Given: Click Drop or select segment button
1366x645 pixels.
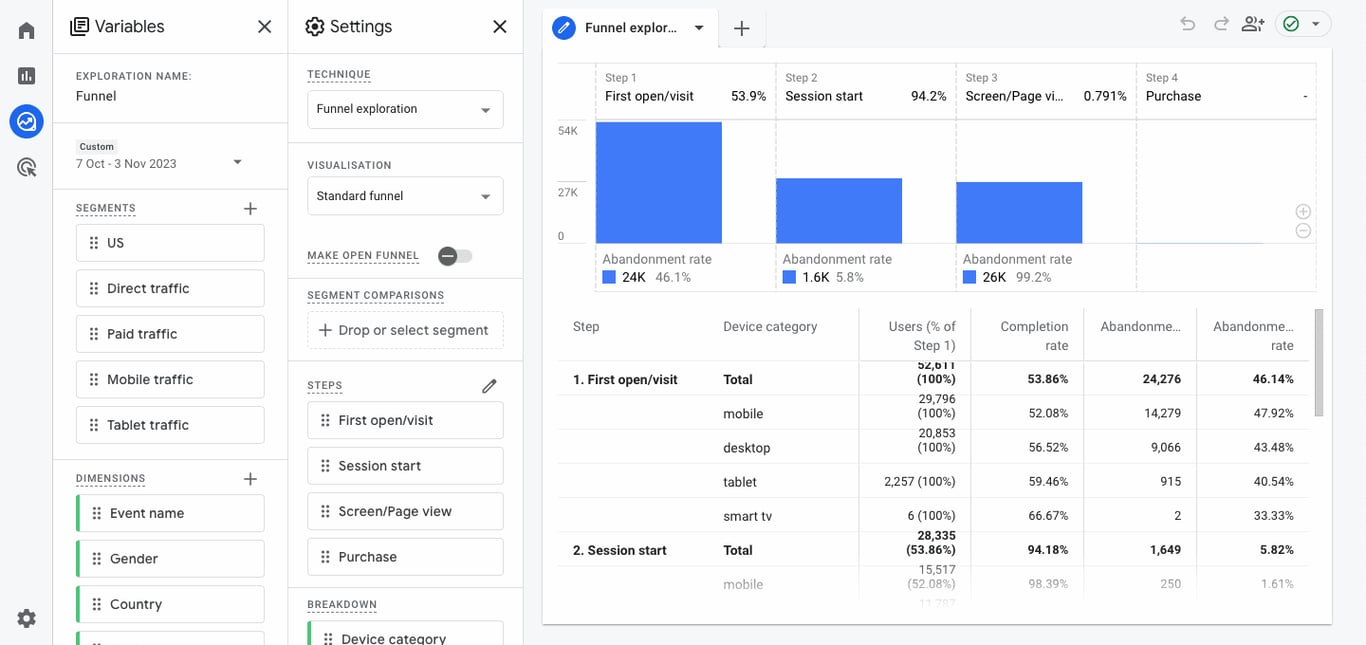Looking at the screenshot, I should click(405, 330).
